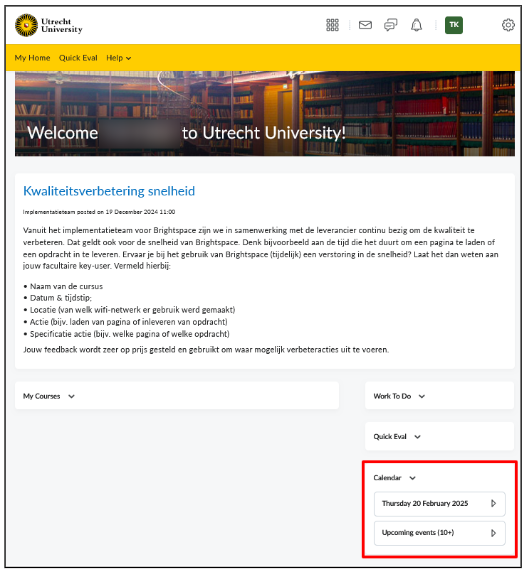Open the admin tools gear icon
Image resolution: width=523 pixels, height=571 pixels.
[508, 25]
